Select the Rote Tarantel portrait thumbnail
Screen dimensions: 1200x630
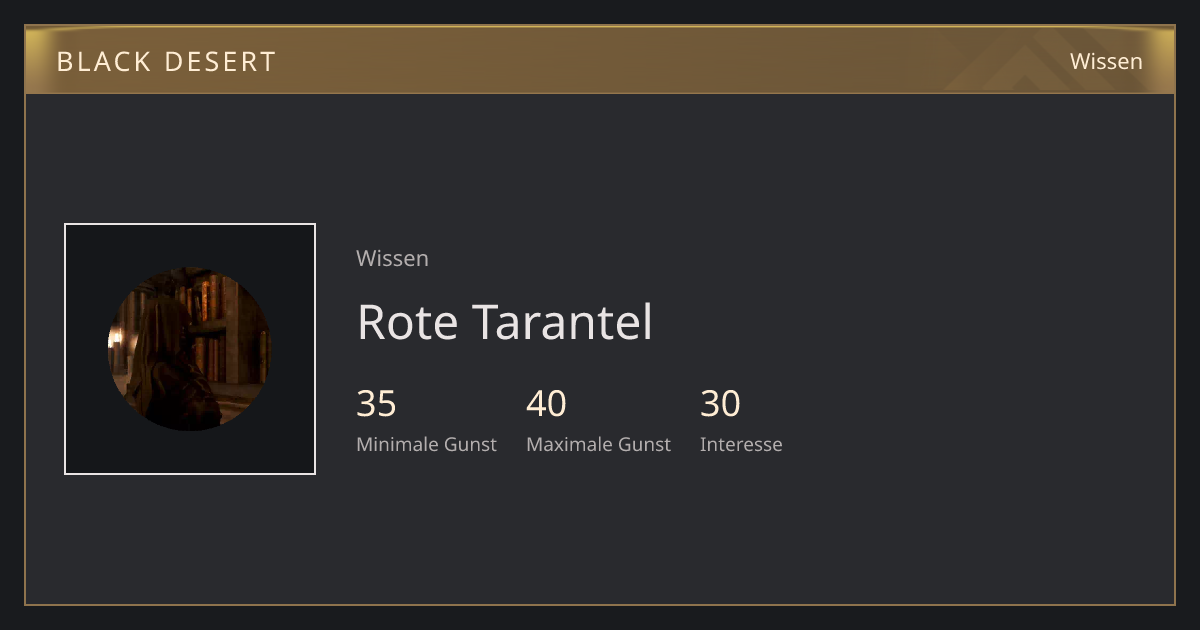click(190, 349)
